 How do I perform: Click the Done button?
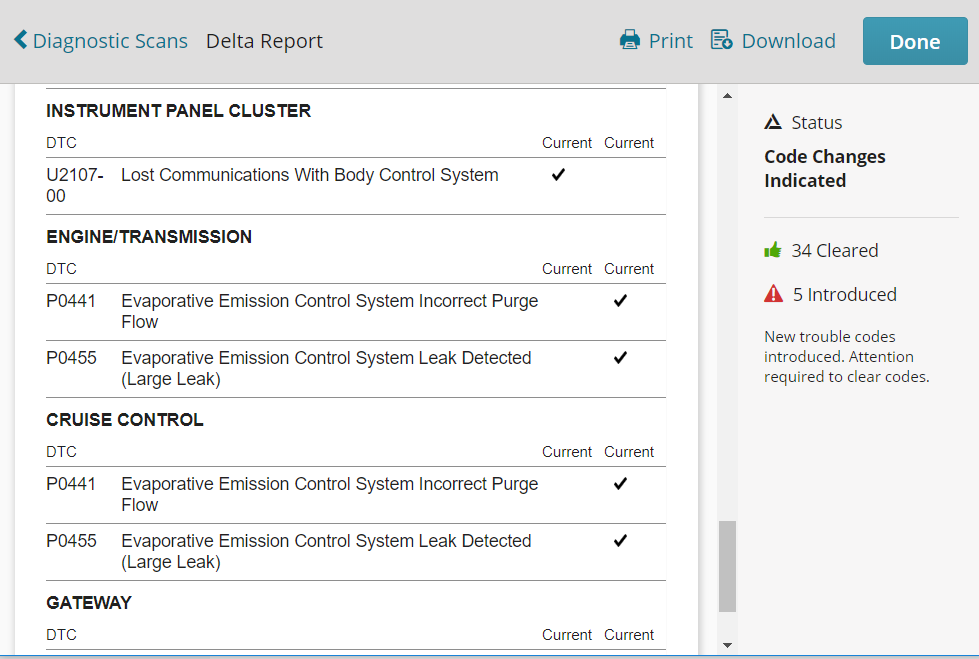tap(915, 41)
